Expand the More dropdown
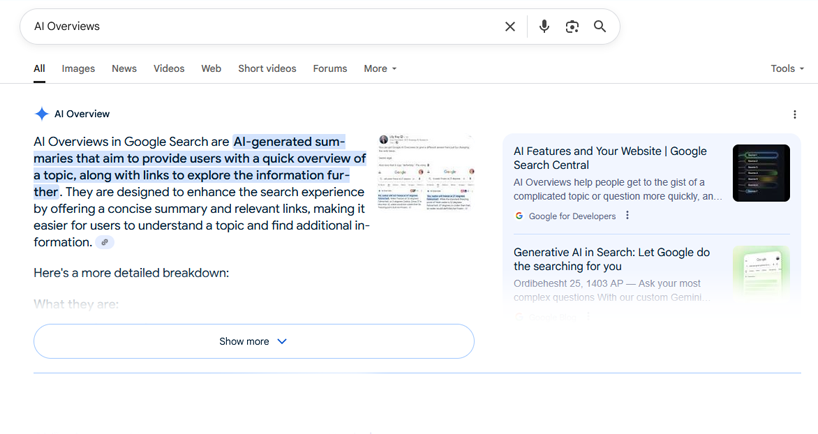 380,68
